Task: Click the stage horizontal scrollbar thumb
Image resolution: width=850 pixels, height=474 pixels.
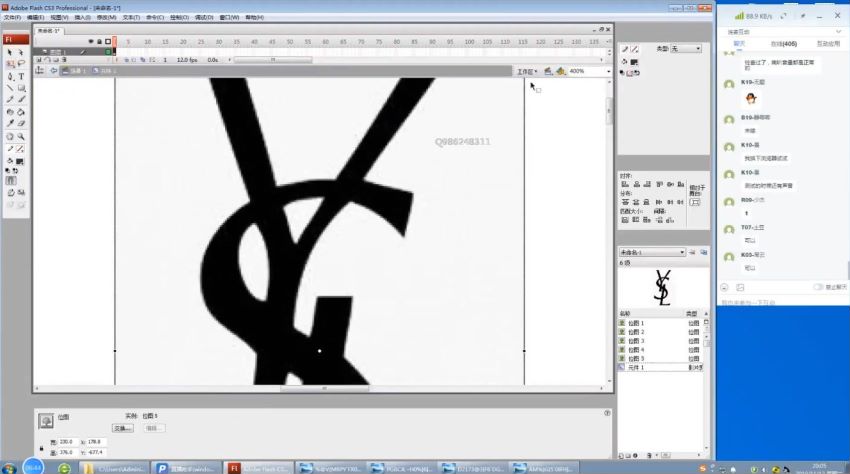Action: [324, 388]
